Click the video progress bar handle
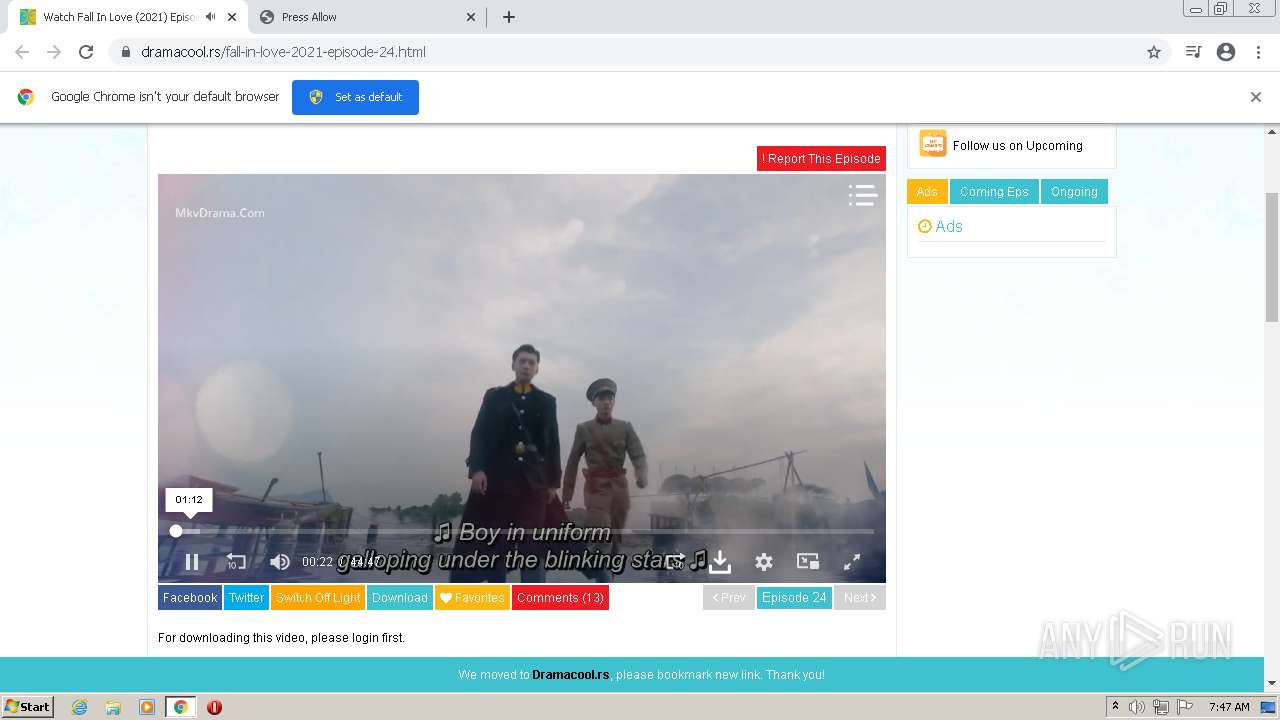Screen dimensions: 1280x720 176,531
